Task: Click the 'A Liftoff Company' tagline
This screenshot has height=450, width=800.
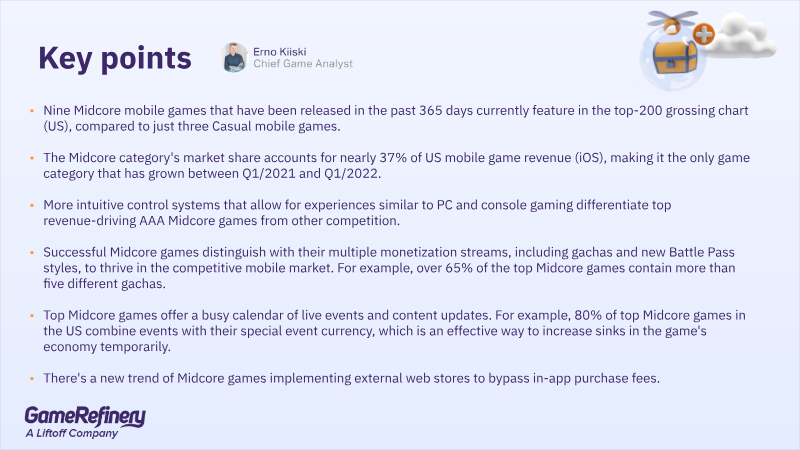Action: point(72,434)
